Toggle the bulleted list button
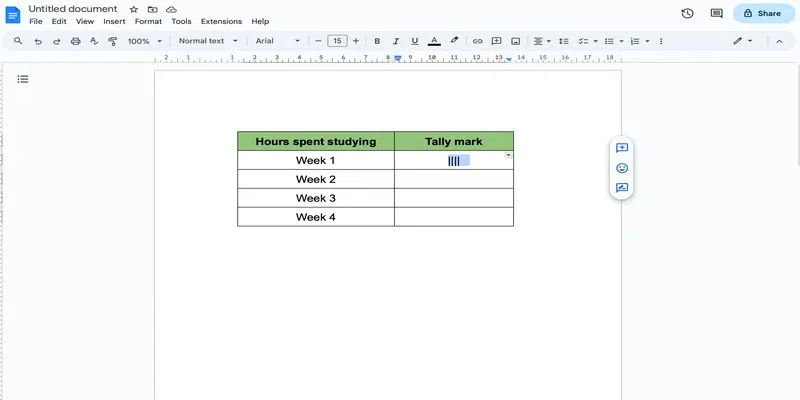The width and height of the screenshot is (800, 400). coord(609,41)
